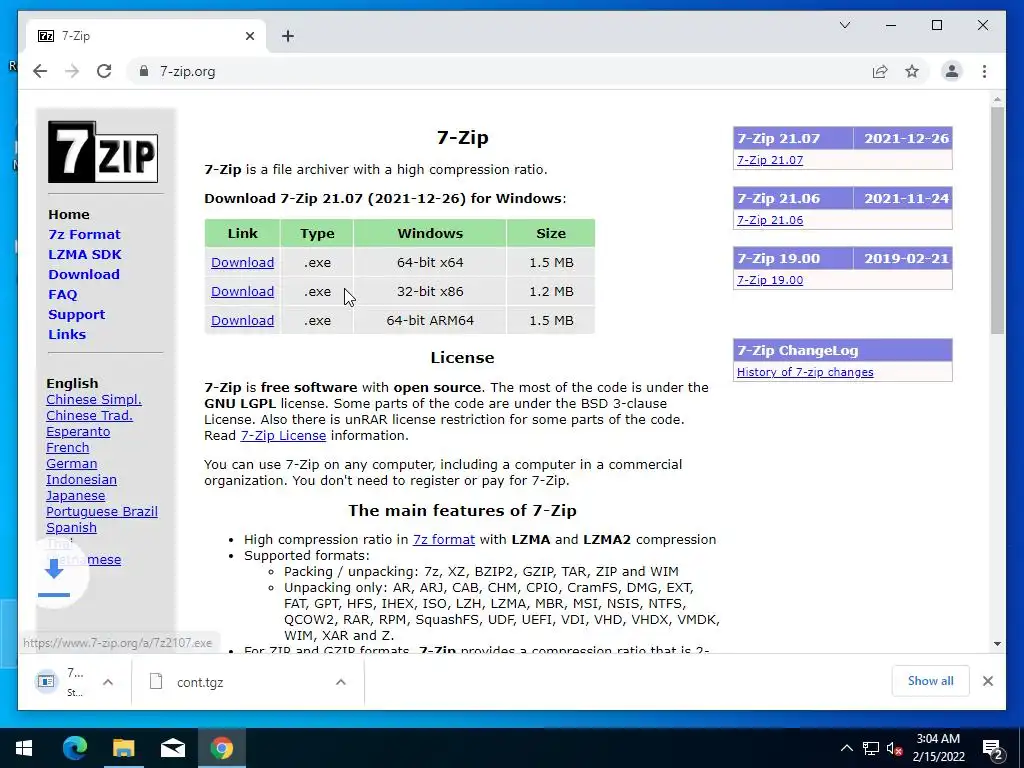Screen dimensions: 1024x768
Task: Open the 7z Format sidebar link
Action: pos(84,234)
